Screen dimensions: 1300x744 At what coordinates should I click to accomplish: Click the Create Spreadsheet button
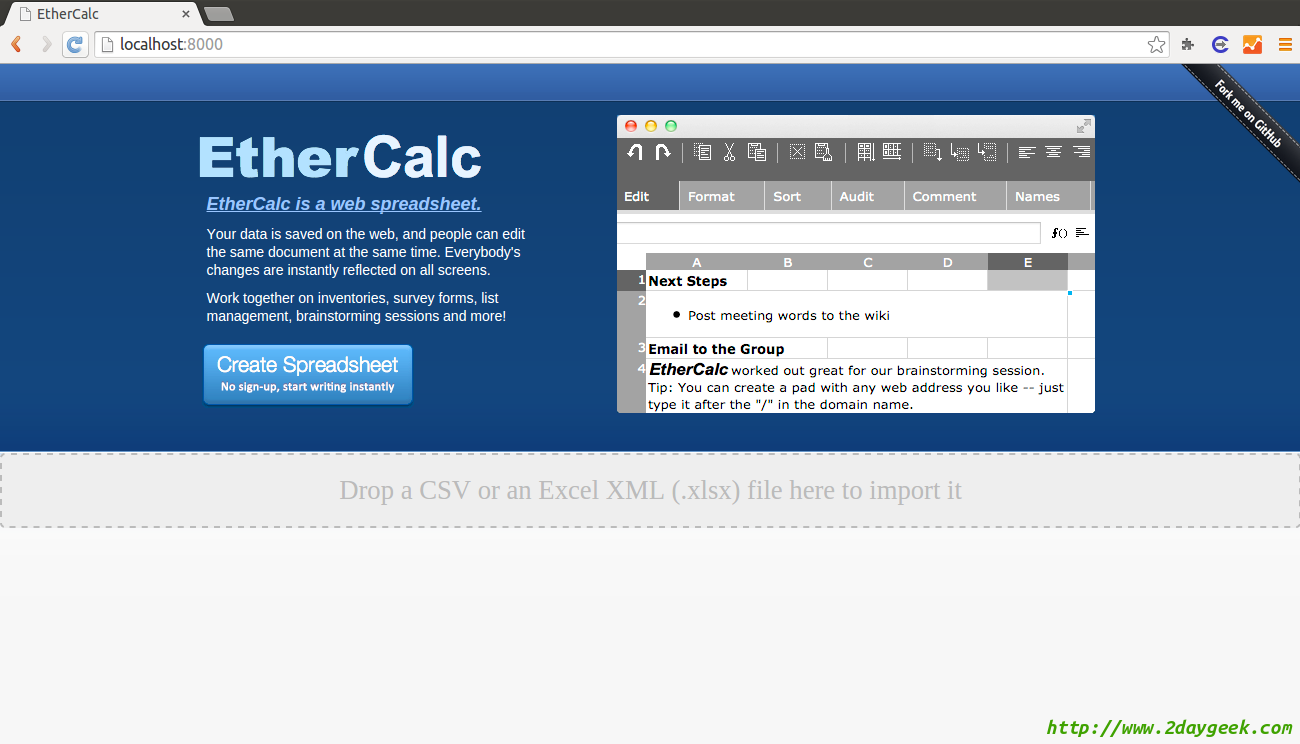308,375
